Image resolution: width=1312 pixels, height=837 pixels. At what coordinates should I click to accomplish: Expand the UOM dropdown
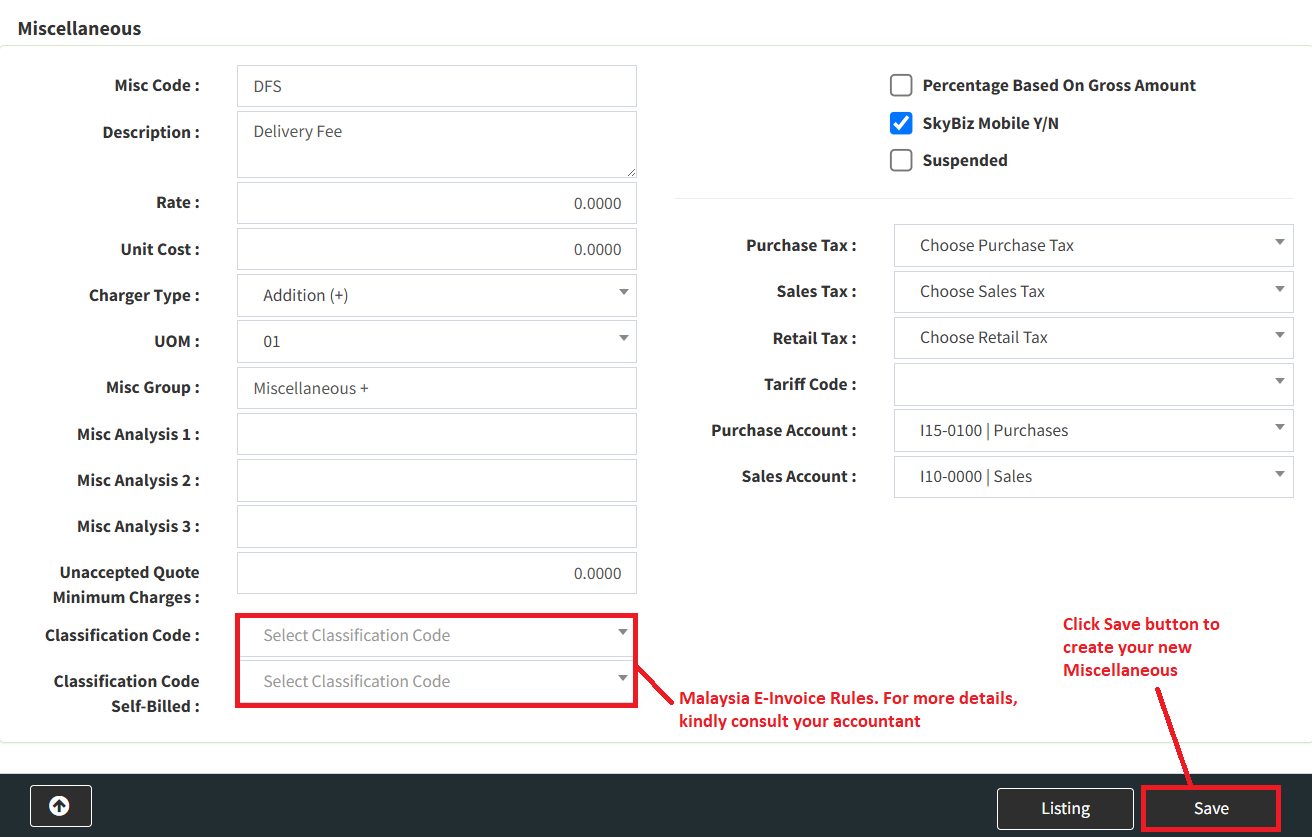pos(436,341)
